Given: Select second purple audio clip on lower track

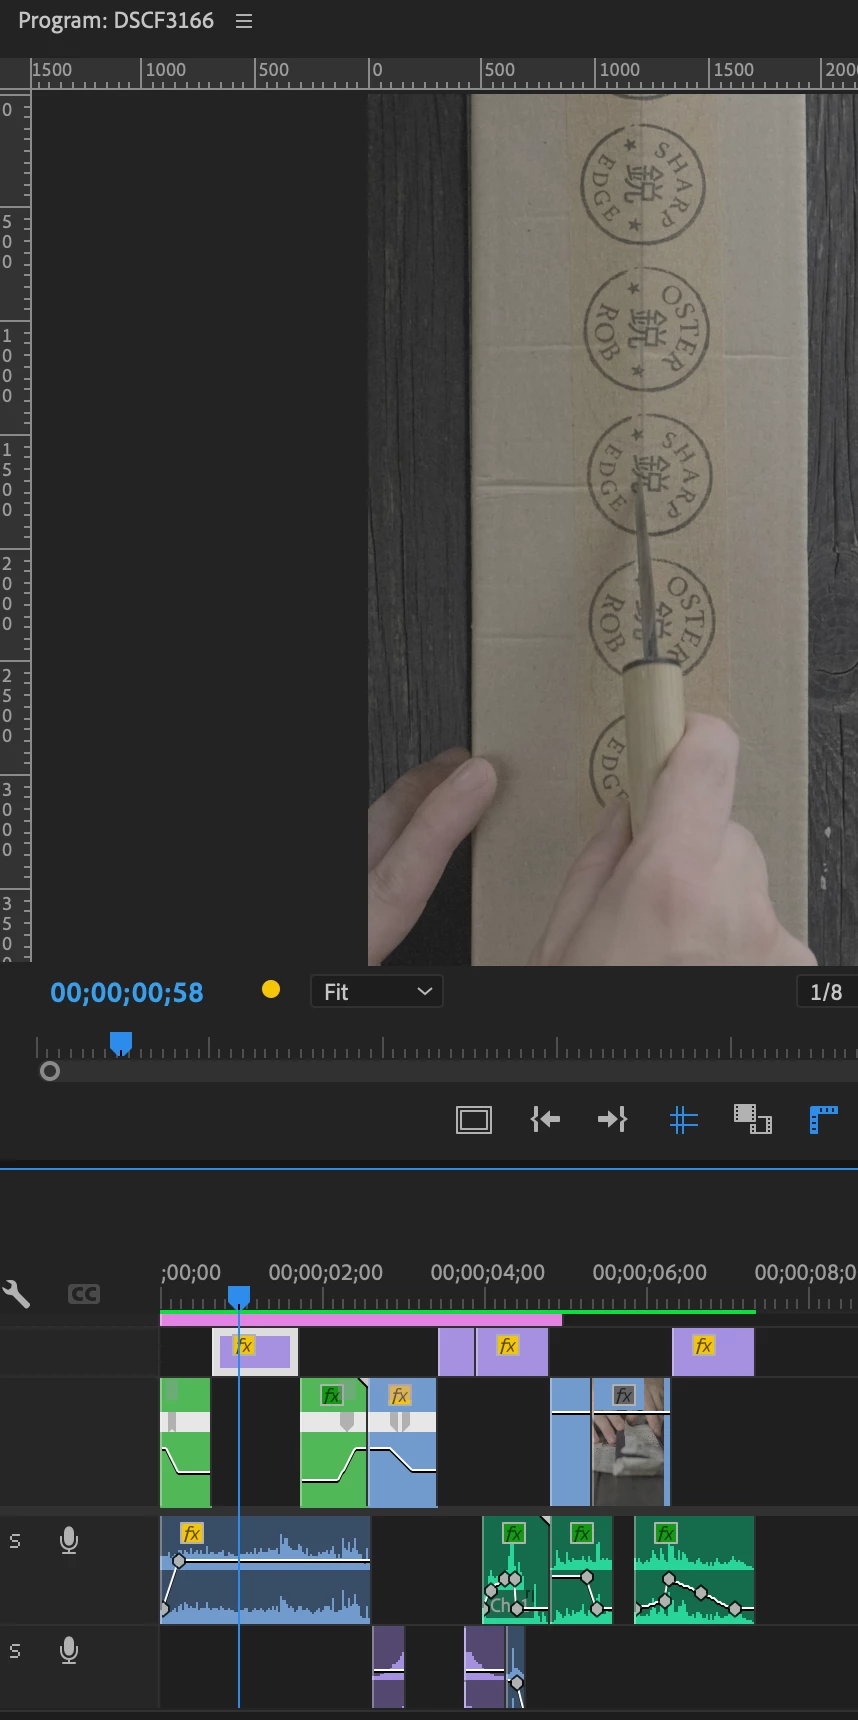Looking at the screenshot, I should (484, 1666).
